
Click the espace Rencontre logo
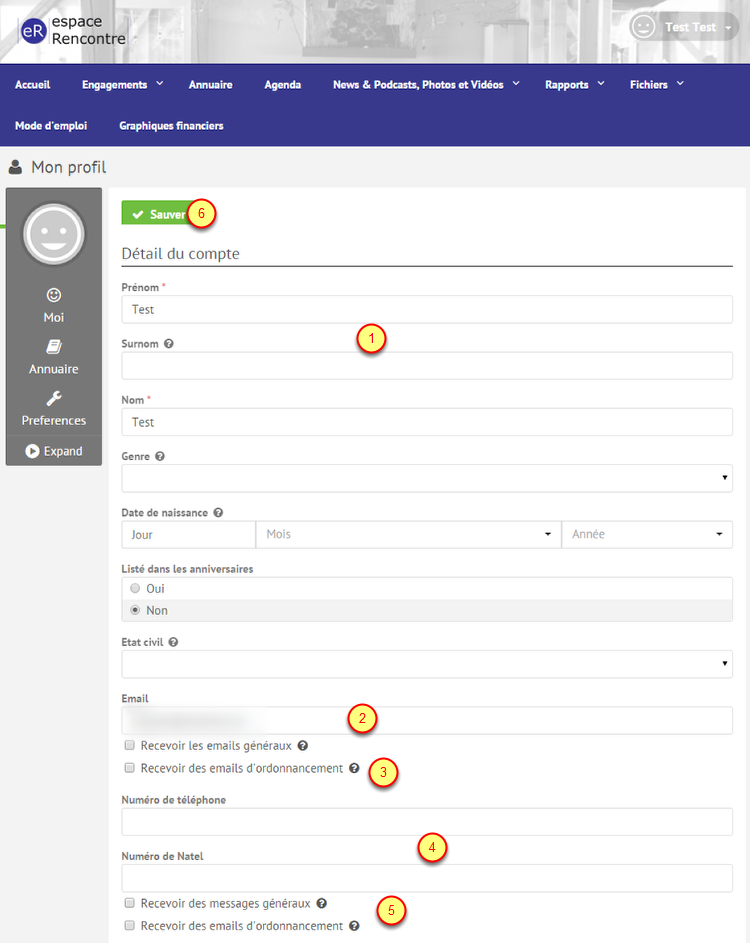(70, 30)
